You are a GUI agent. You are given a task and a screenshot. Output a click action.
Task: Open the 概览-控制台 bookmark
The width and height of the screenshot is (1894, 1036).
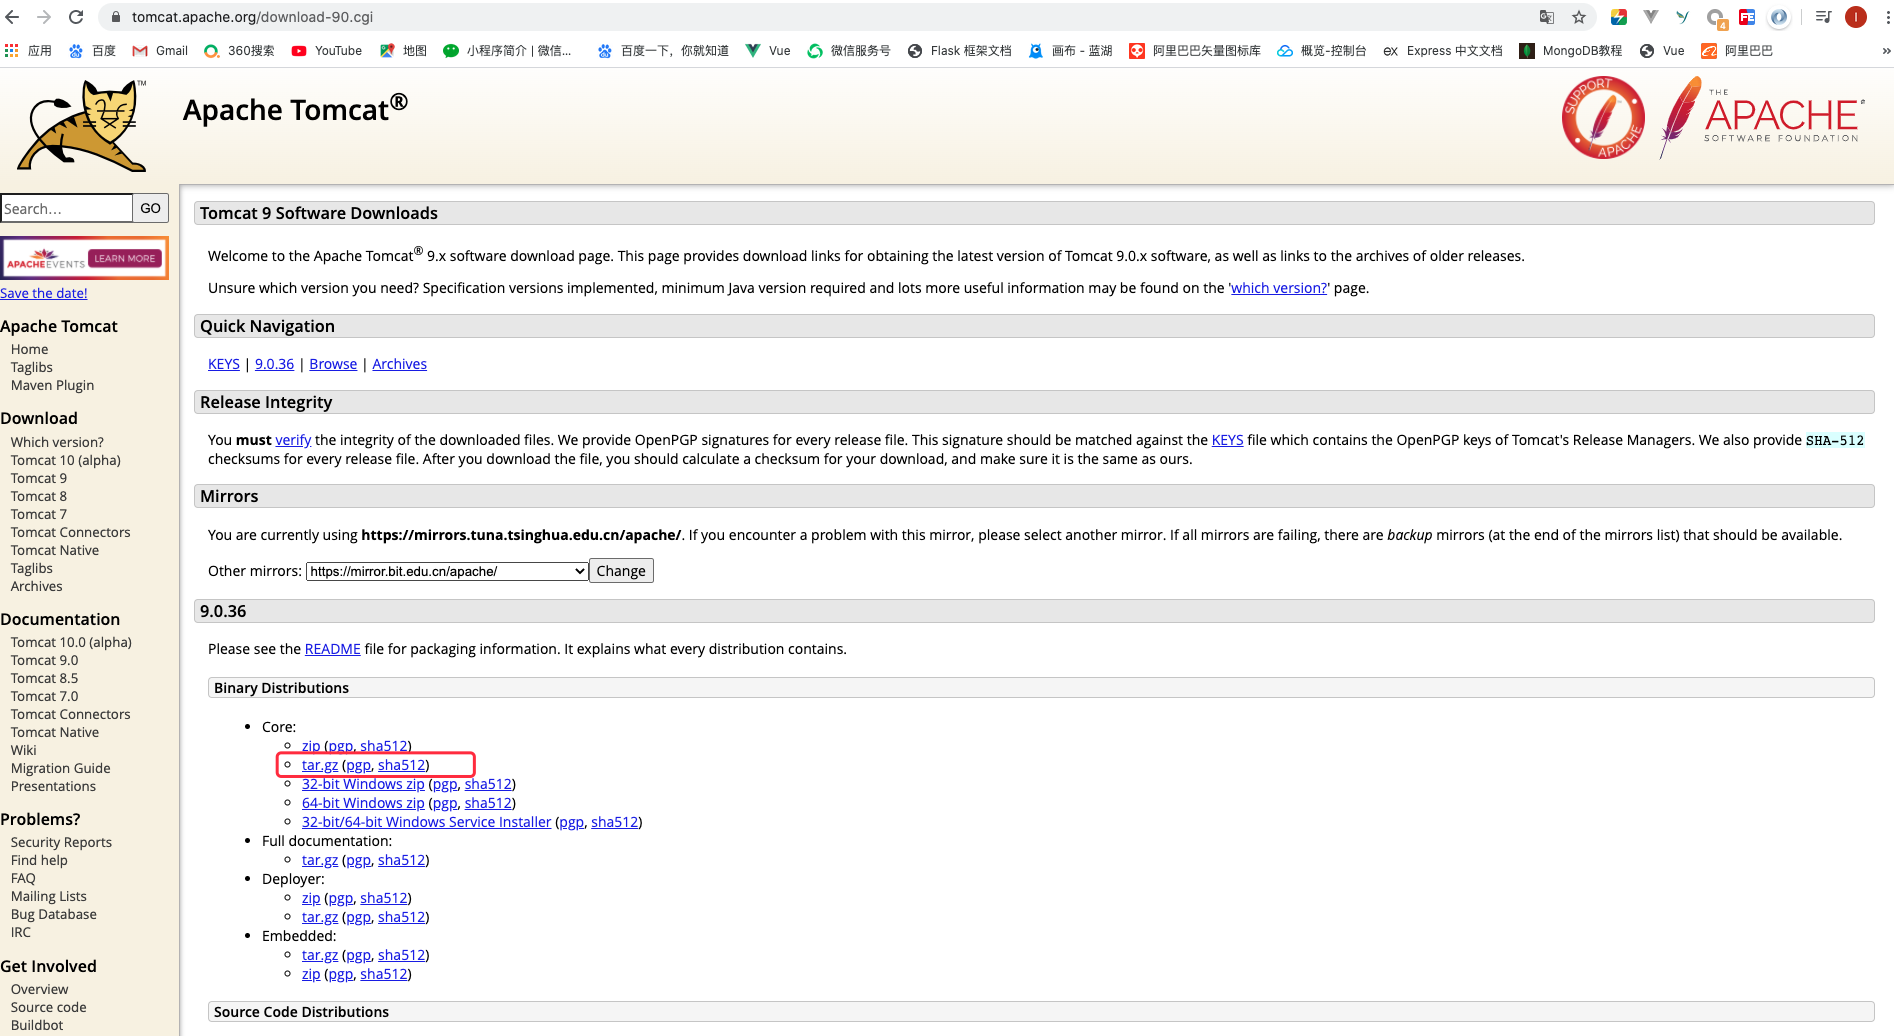tap(1321, 51)
